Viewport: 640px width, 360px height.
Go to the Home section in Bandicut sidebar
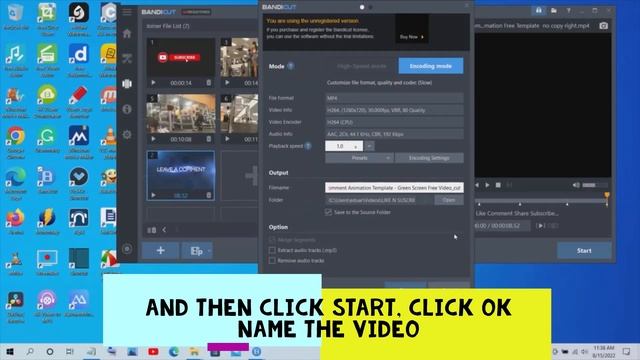coord(127,33)
